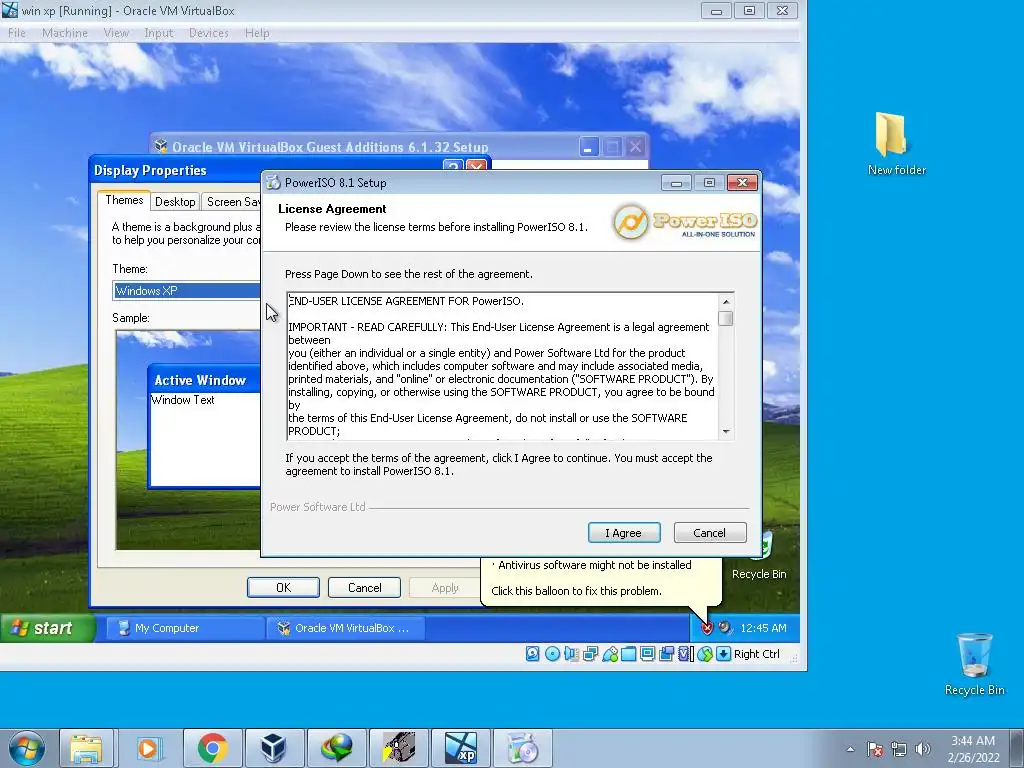Click the license agreement scrollbar thumb
This screenshot has width=1024, height=768.
(x=725, y=318)
